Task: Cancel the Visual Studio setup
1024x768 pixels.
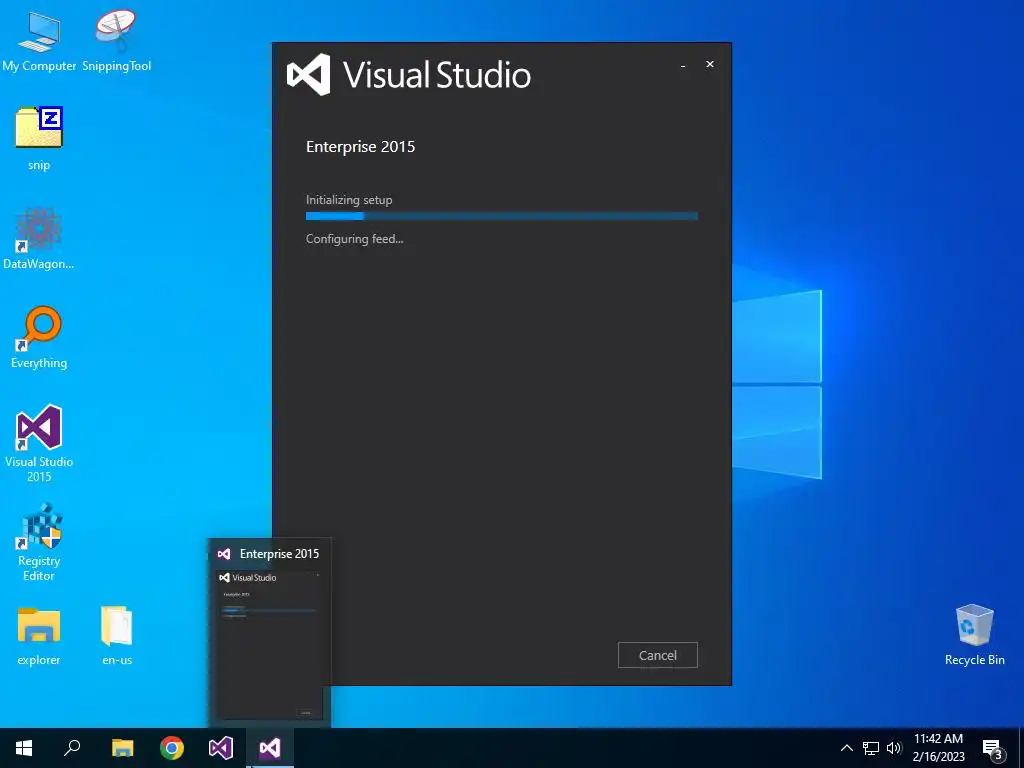Action: [657, 655]
